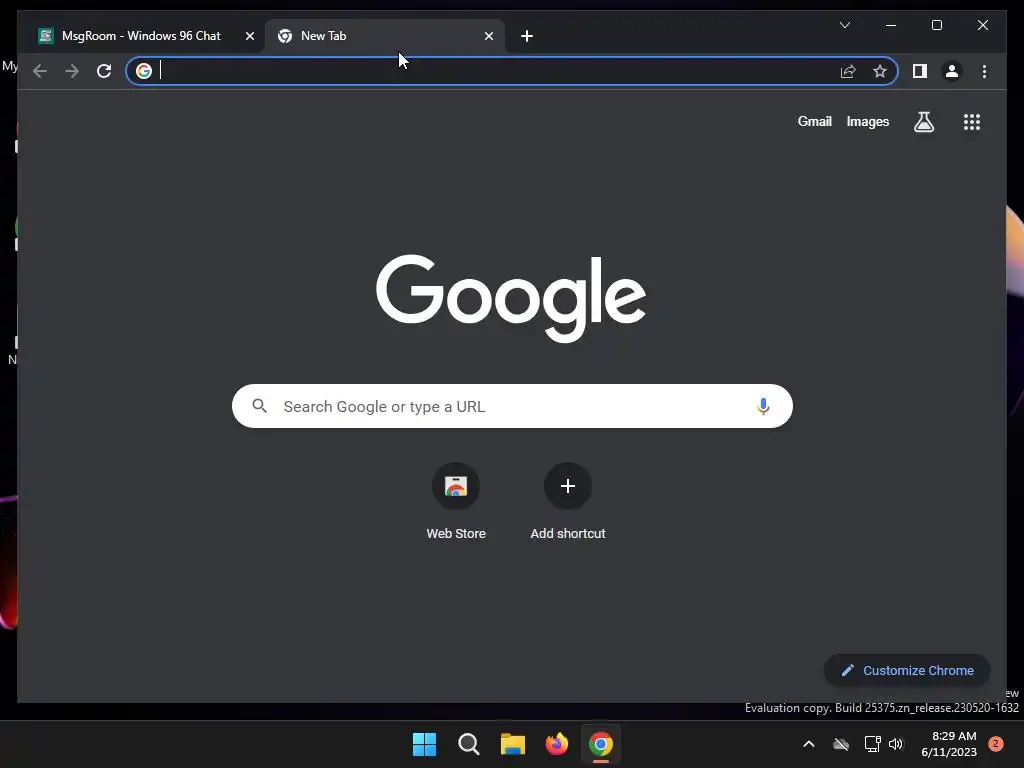1024x768 pixels.
Task: Click the Customize Chrome button
Action: [x=907, y=670]
